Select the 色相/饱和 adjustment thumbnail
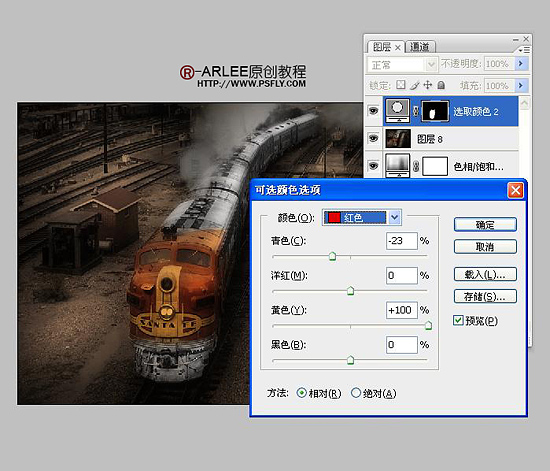 pyautogui.click(x=397, y=166)
